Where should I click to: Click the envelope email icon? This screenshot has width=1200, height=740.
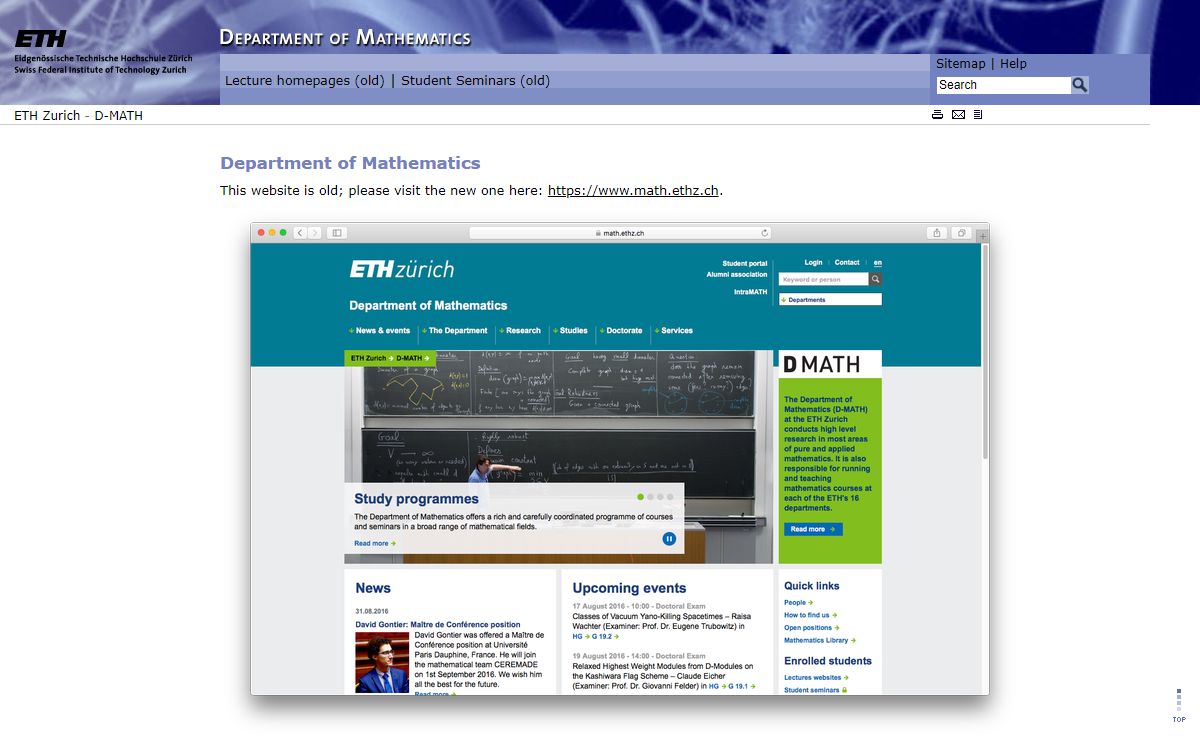(958, 115)
